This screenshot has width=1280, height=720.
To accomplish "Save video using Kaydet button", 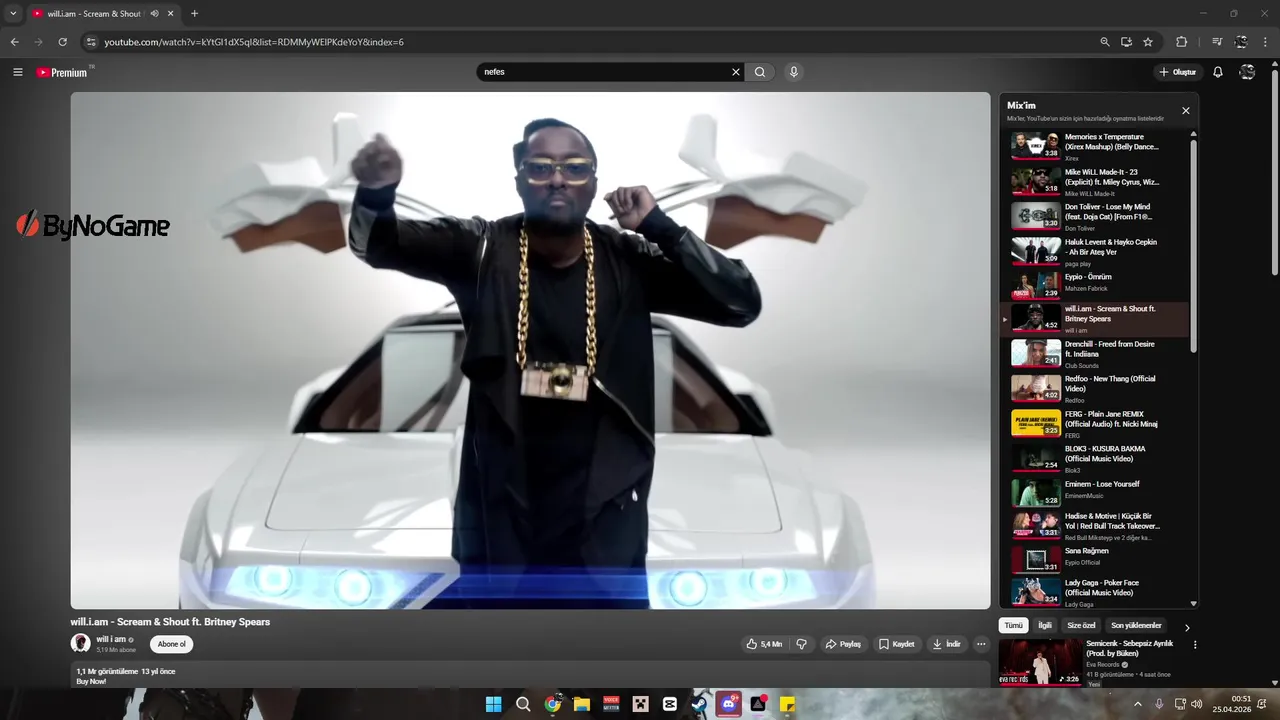I will [897, 644].
